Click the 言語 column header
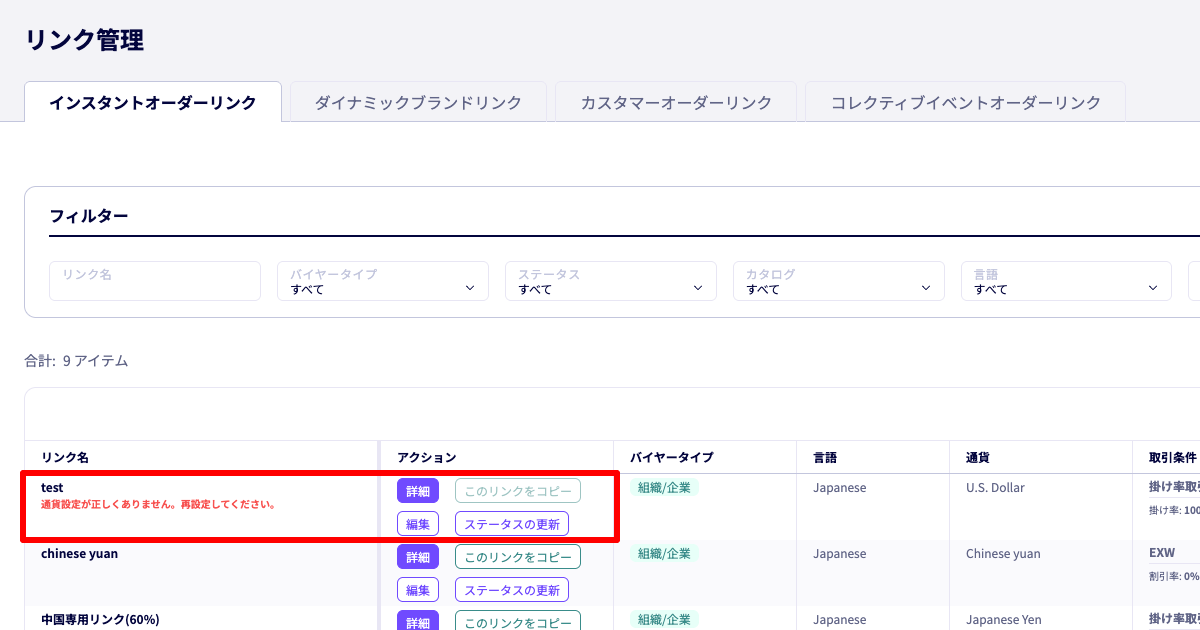Screen dimensions: 1200x630 point(825,457)
